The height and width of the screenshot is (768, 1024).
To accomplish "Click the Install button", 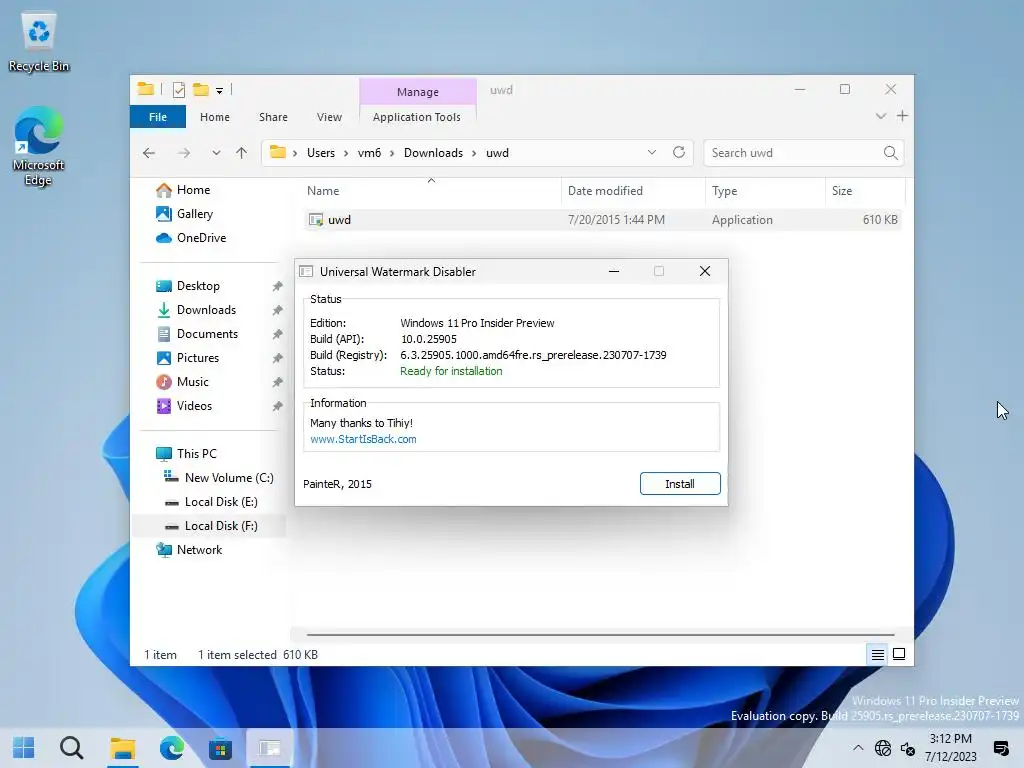I will pos(680,484).
